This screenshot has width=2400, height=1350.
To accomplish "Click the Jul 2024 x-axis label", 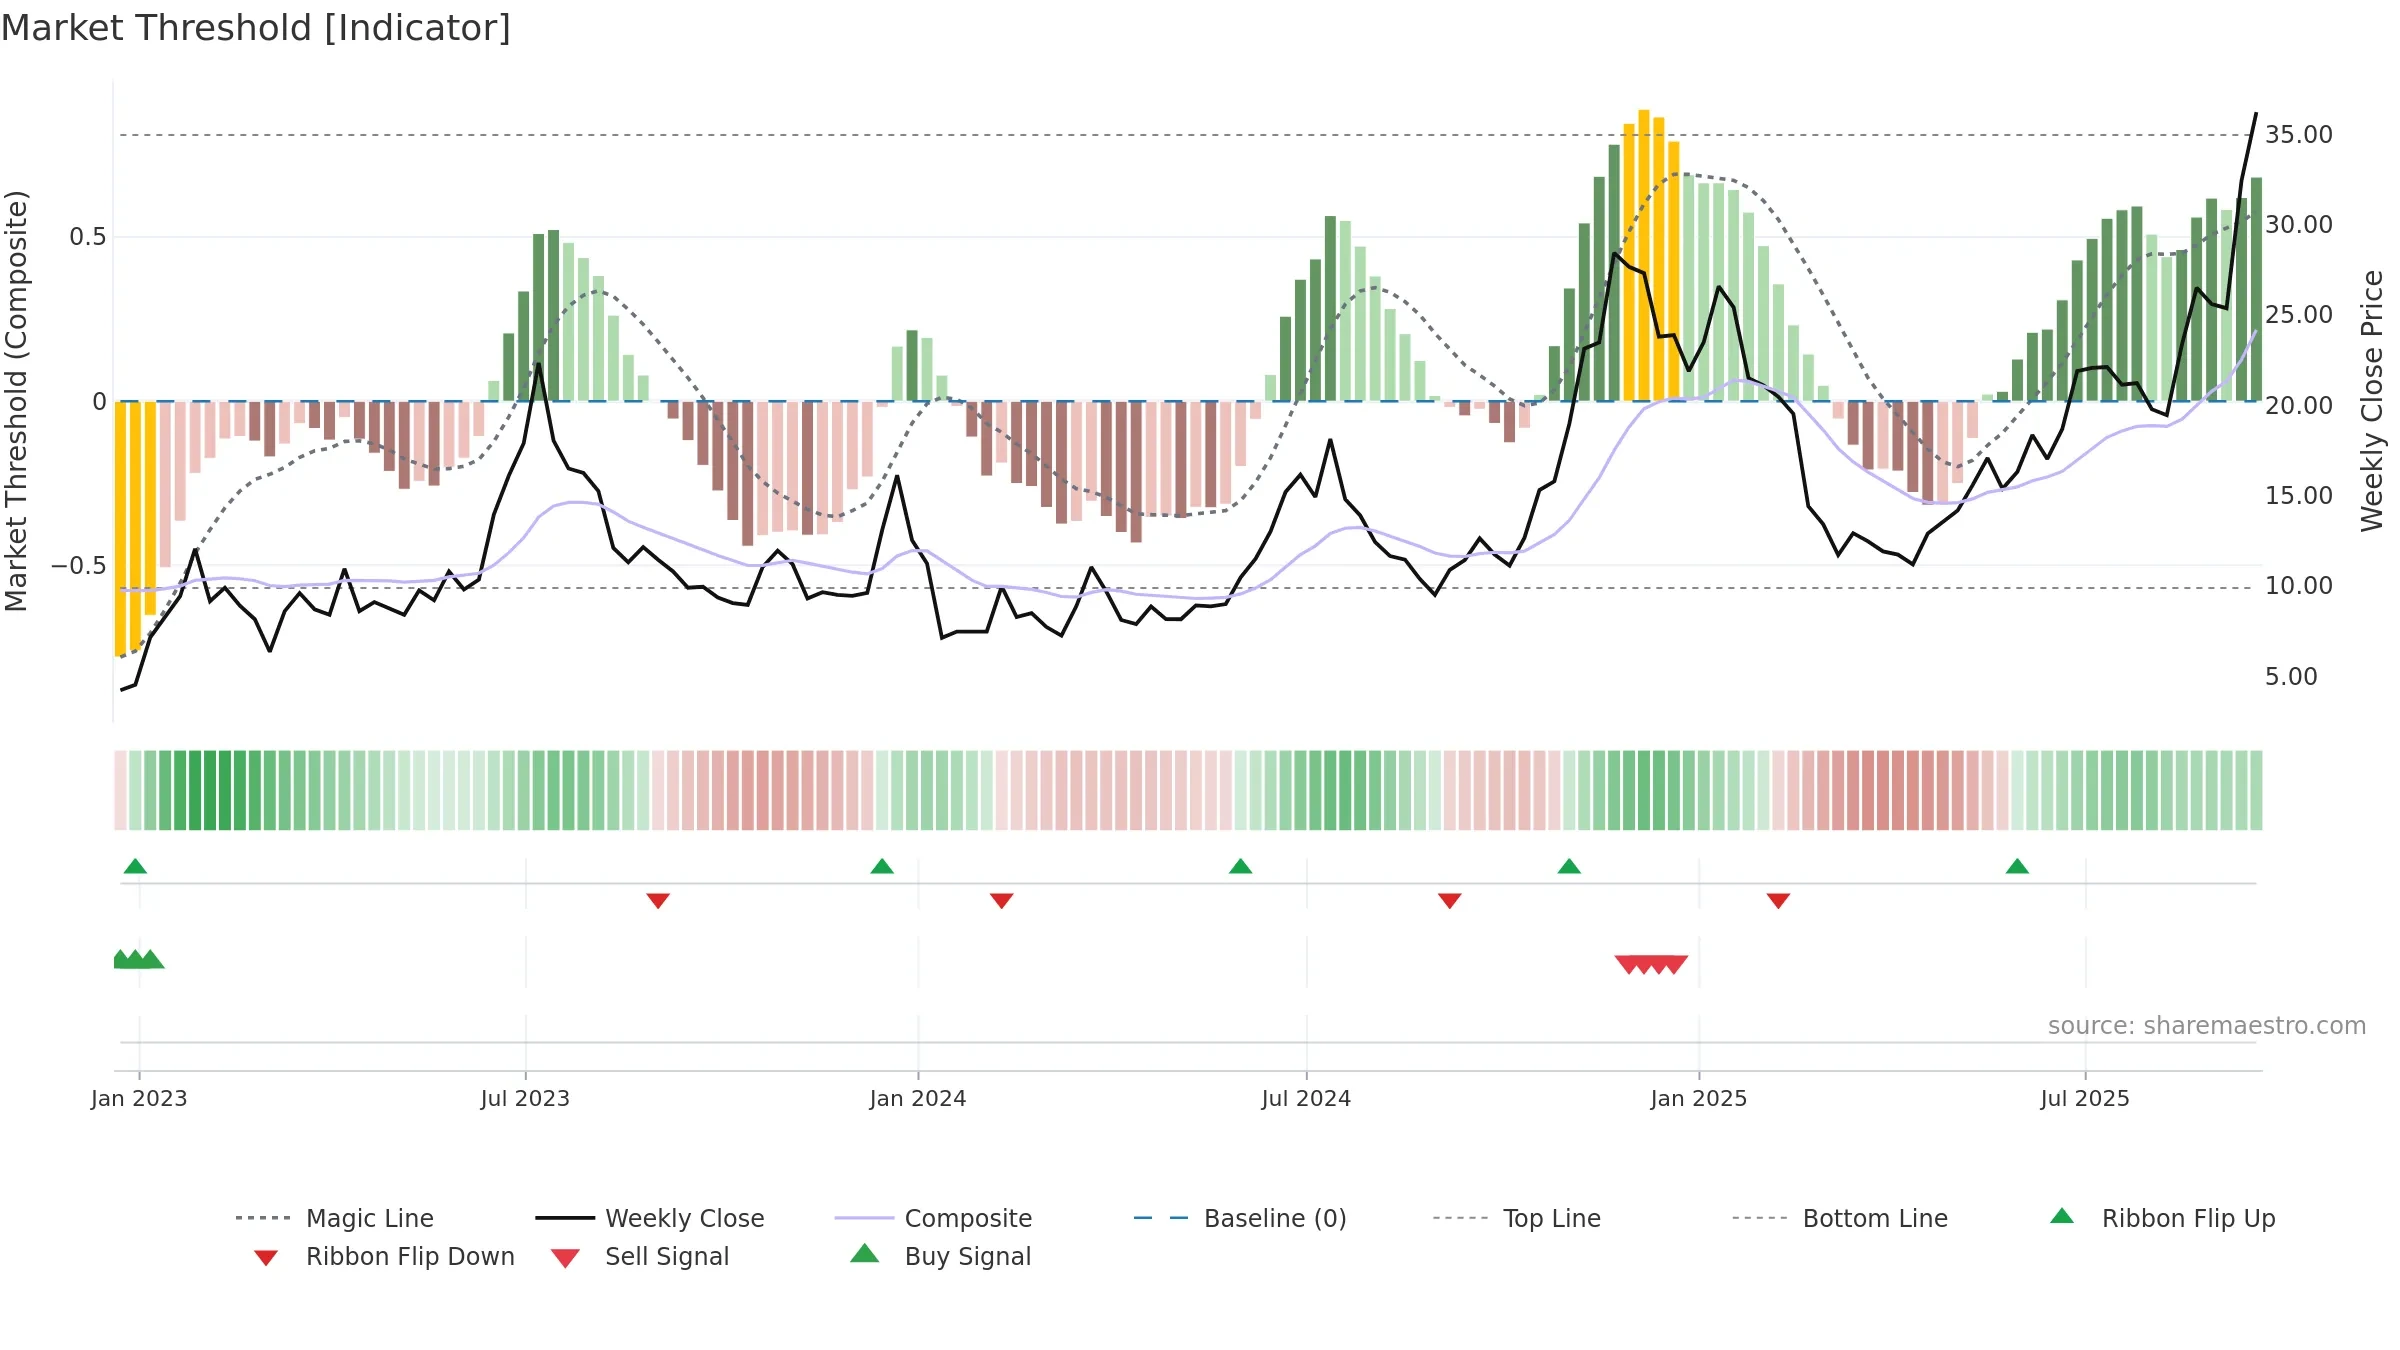I will coord(1306,1099).
